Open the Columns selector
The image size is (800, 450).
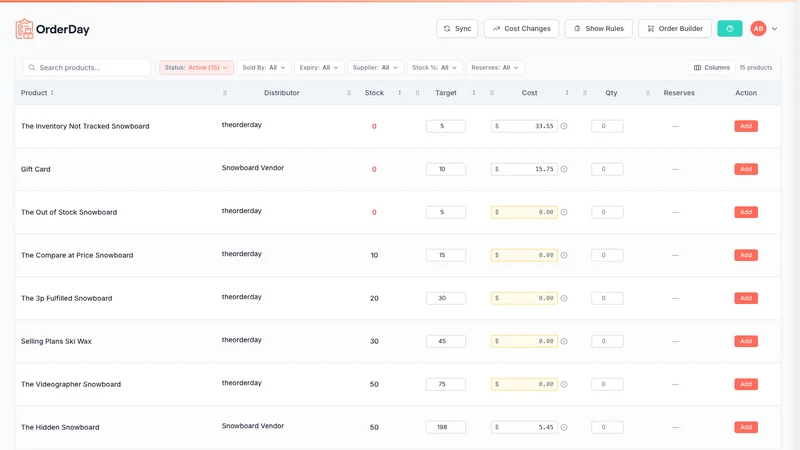[712, 67]
